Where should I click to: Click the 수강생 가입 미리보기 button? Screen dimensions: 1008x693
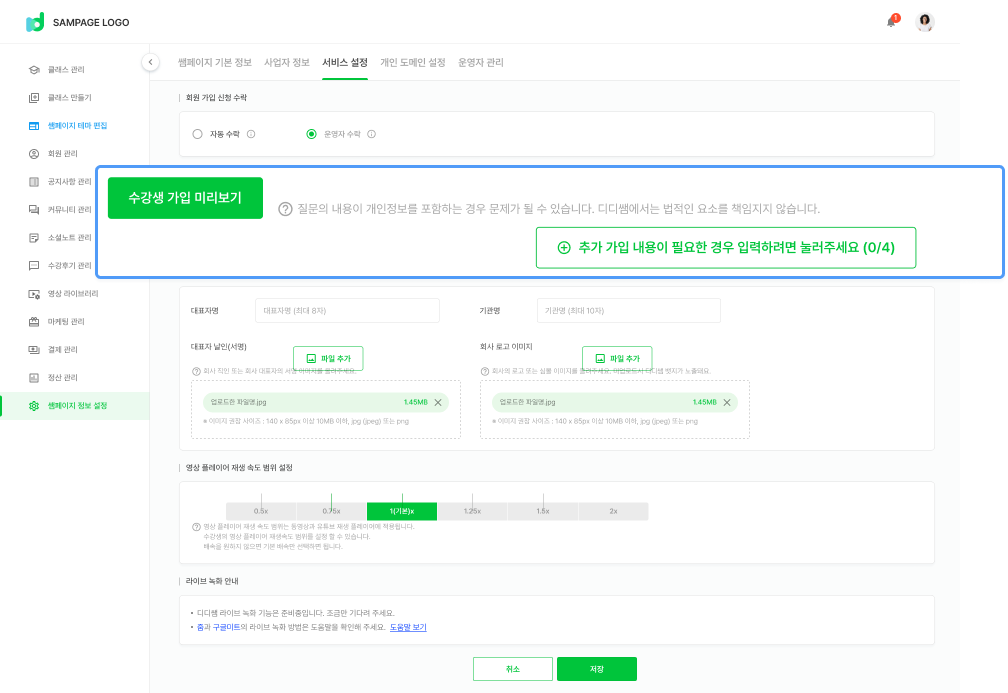(x=185, y=198)
